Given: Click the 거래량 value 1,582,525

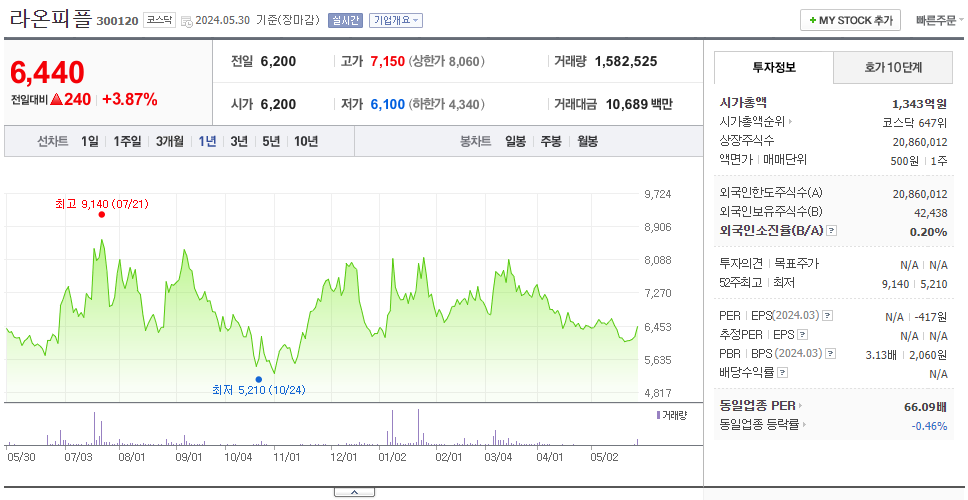Looking at the screenshot, I should coord(626,61).
